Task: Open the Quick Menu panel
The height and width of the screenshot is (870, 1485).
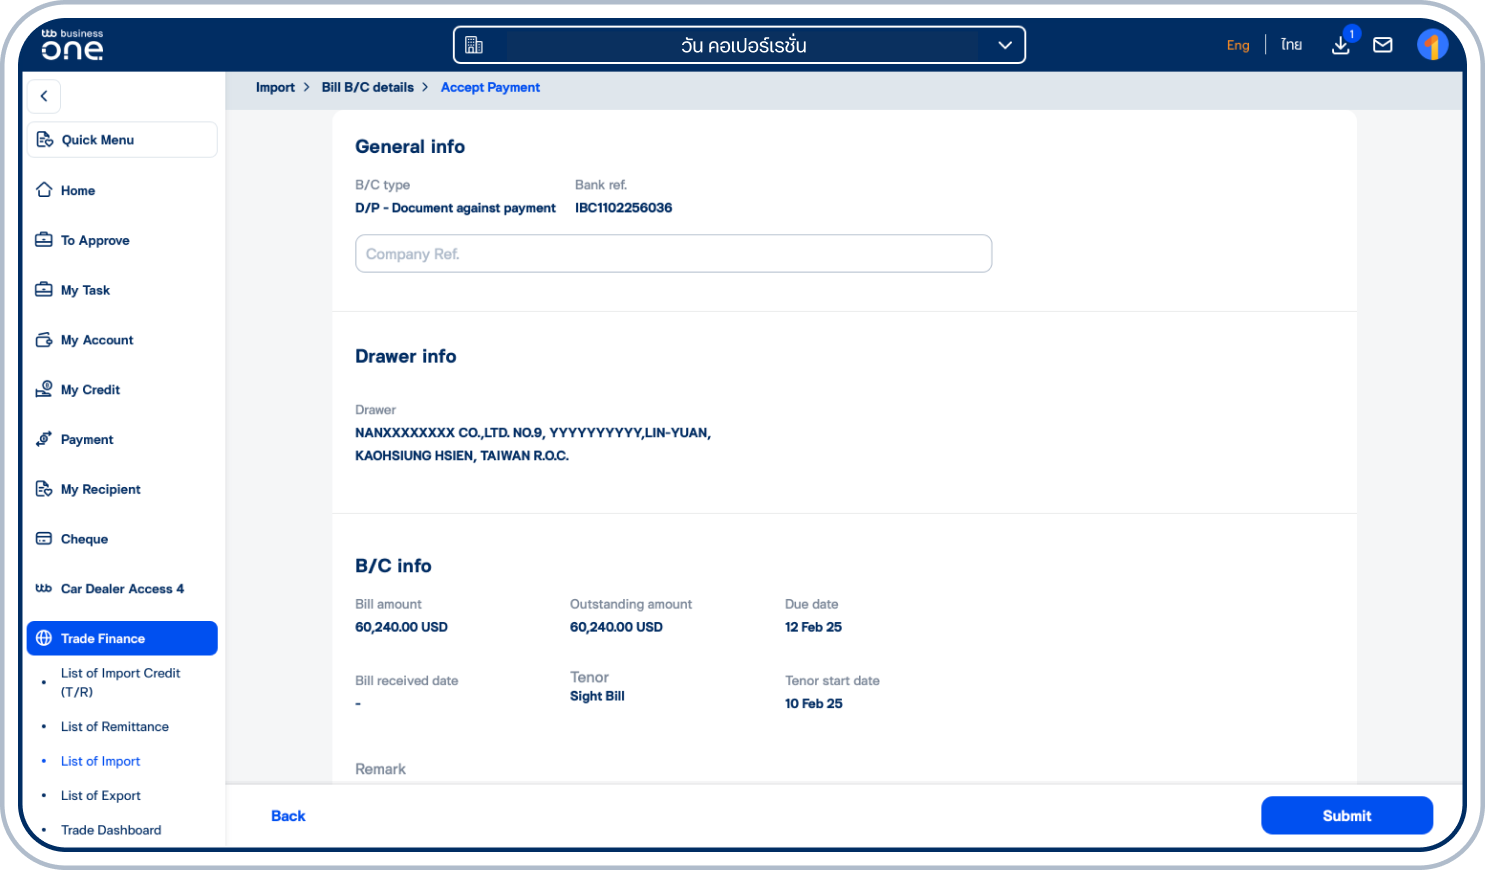Action: (x=100, y=139)
